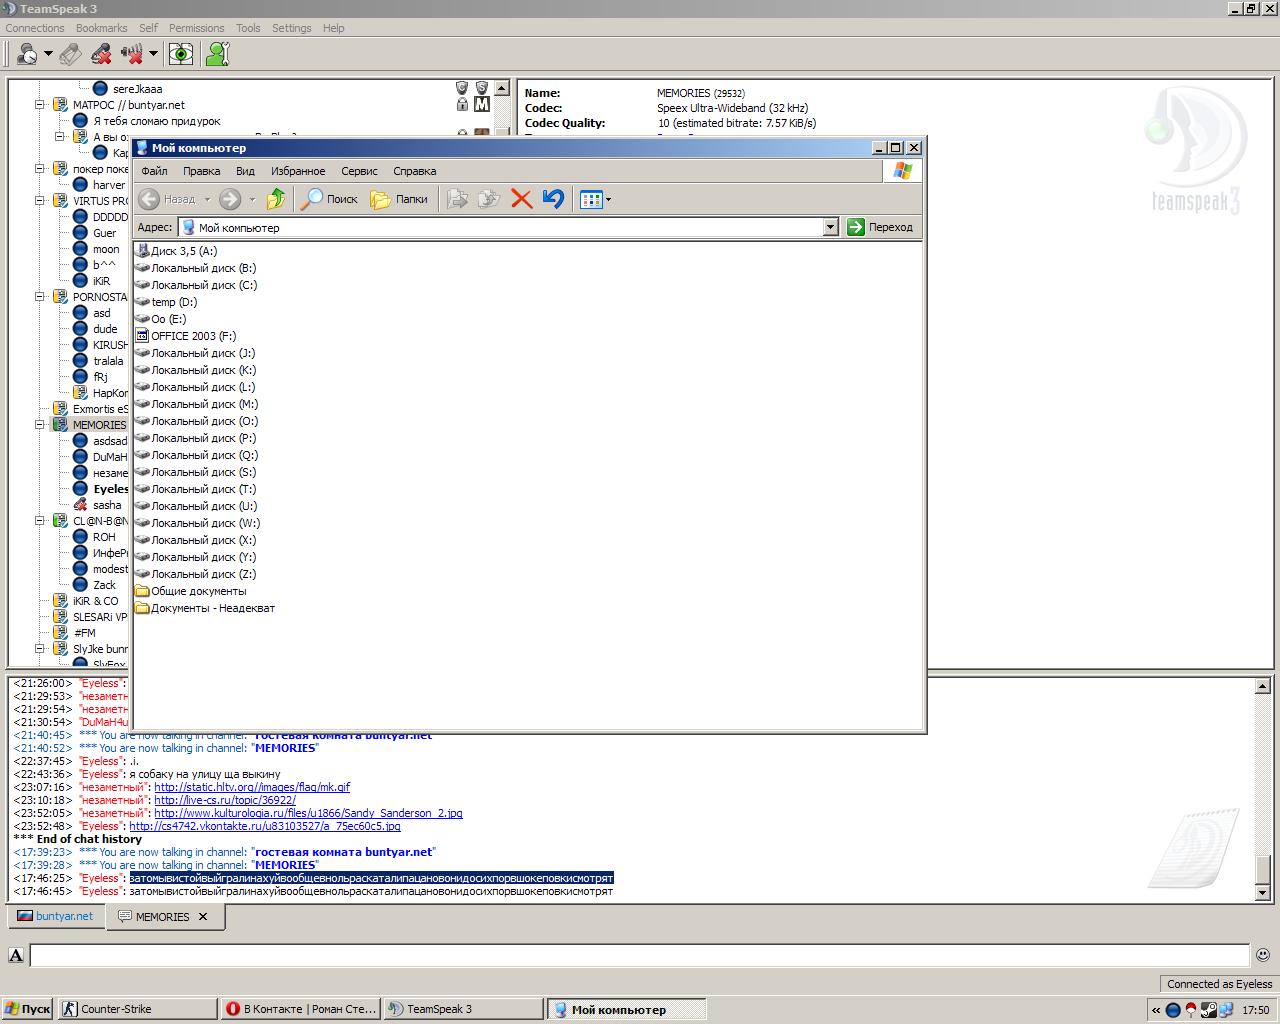The image size is (1280, 1024).
Task: Open the emoticon smiley picker
Action: pyautogui.click(x=1263, y=955)
